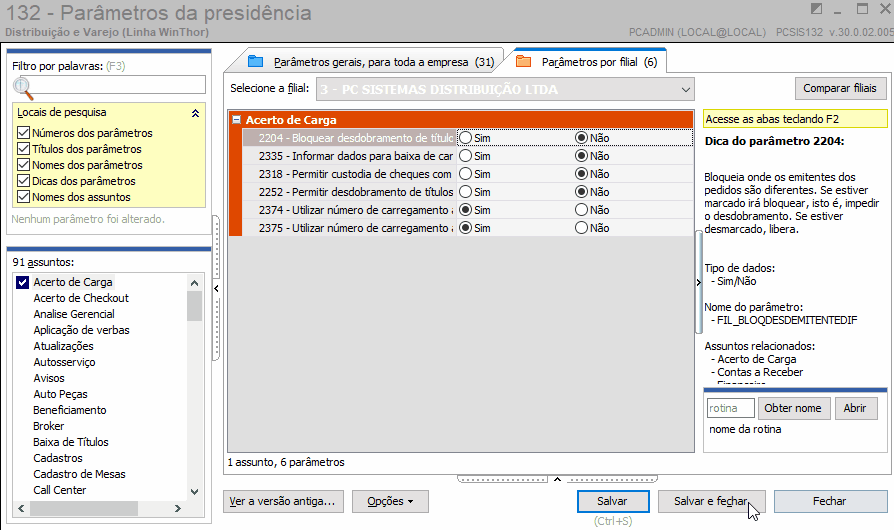Screen dimensions: 894x530
Task: Uncheck Números dos parâmetros checkbox
Action: 23,133
